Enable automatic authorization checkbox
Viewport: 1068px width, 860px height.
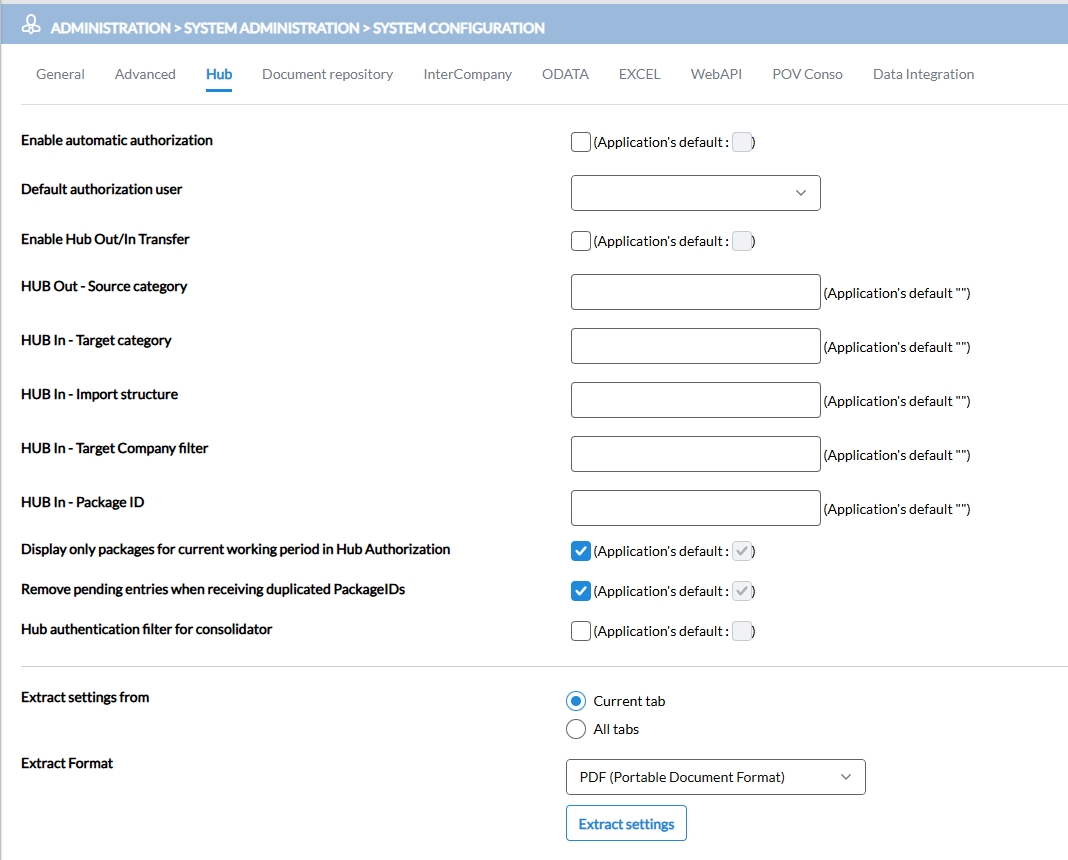point(580,142)
